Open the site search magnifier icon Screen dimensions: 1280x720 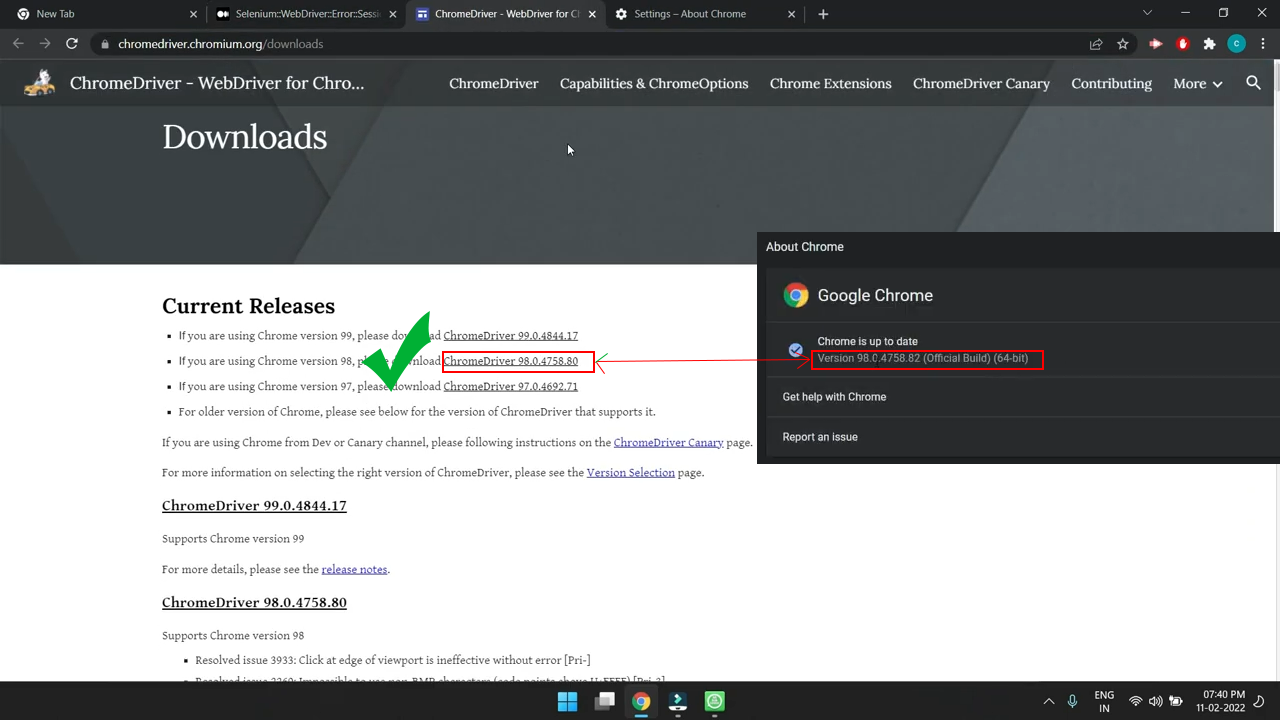coord(1253,83)
